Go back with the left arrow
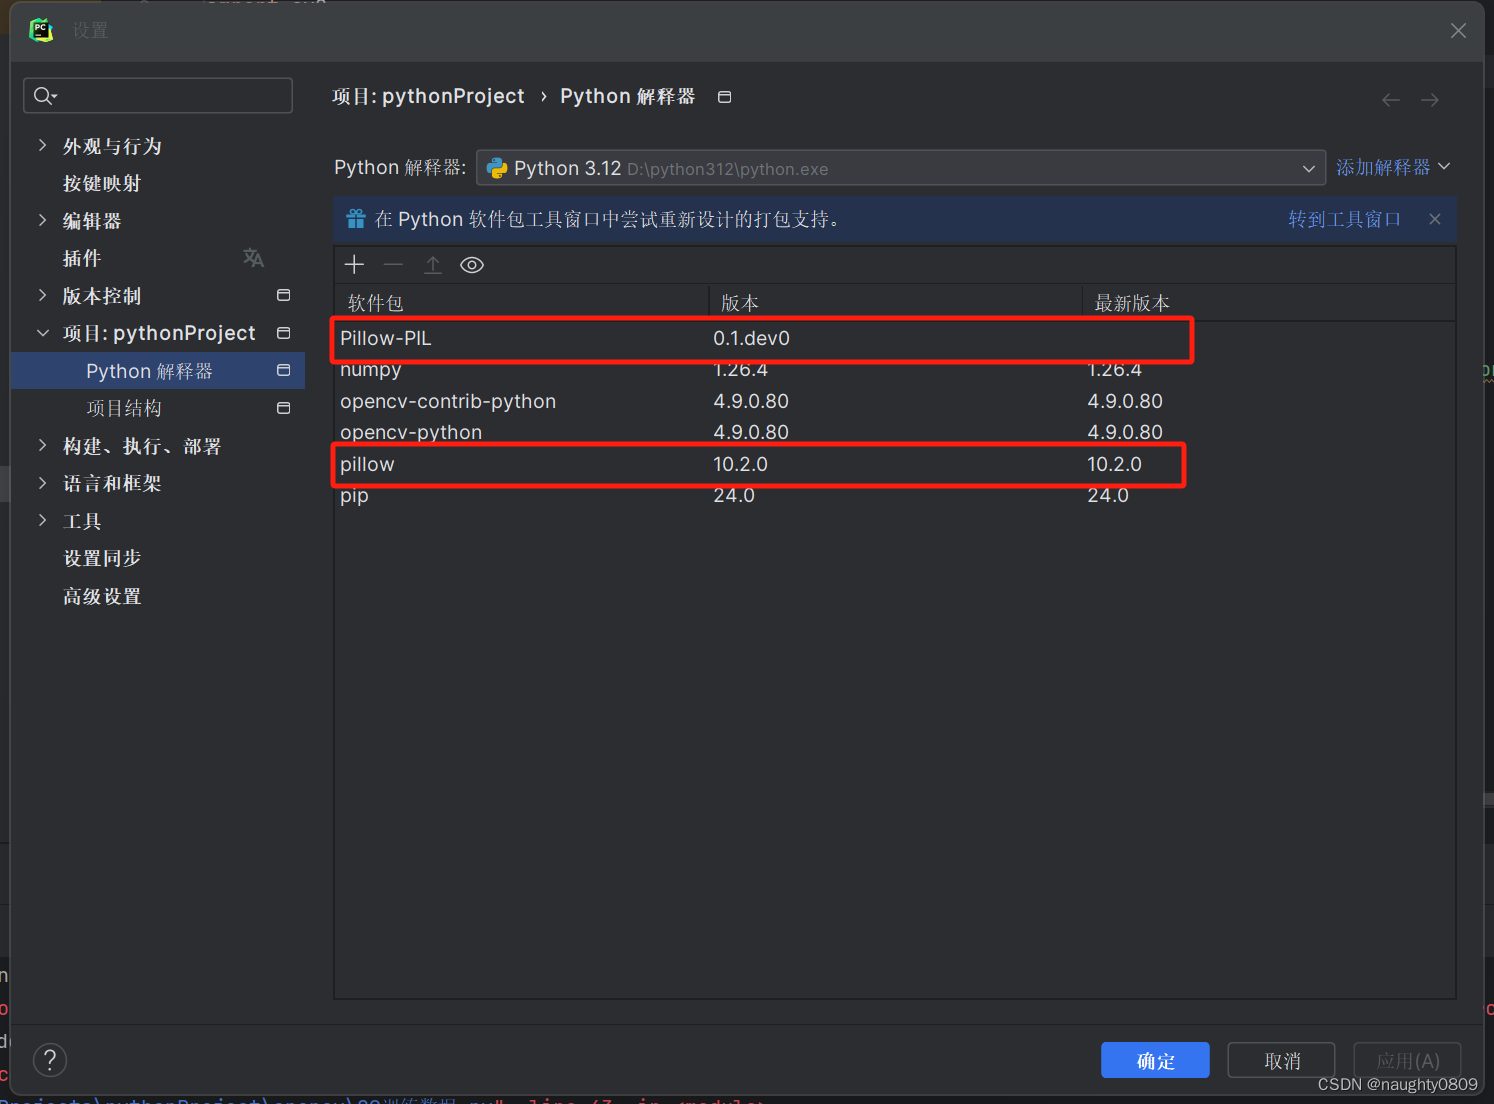Viewport: 1494px width, 1104px height. pyautogui.click(x=1391, y=100)
